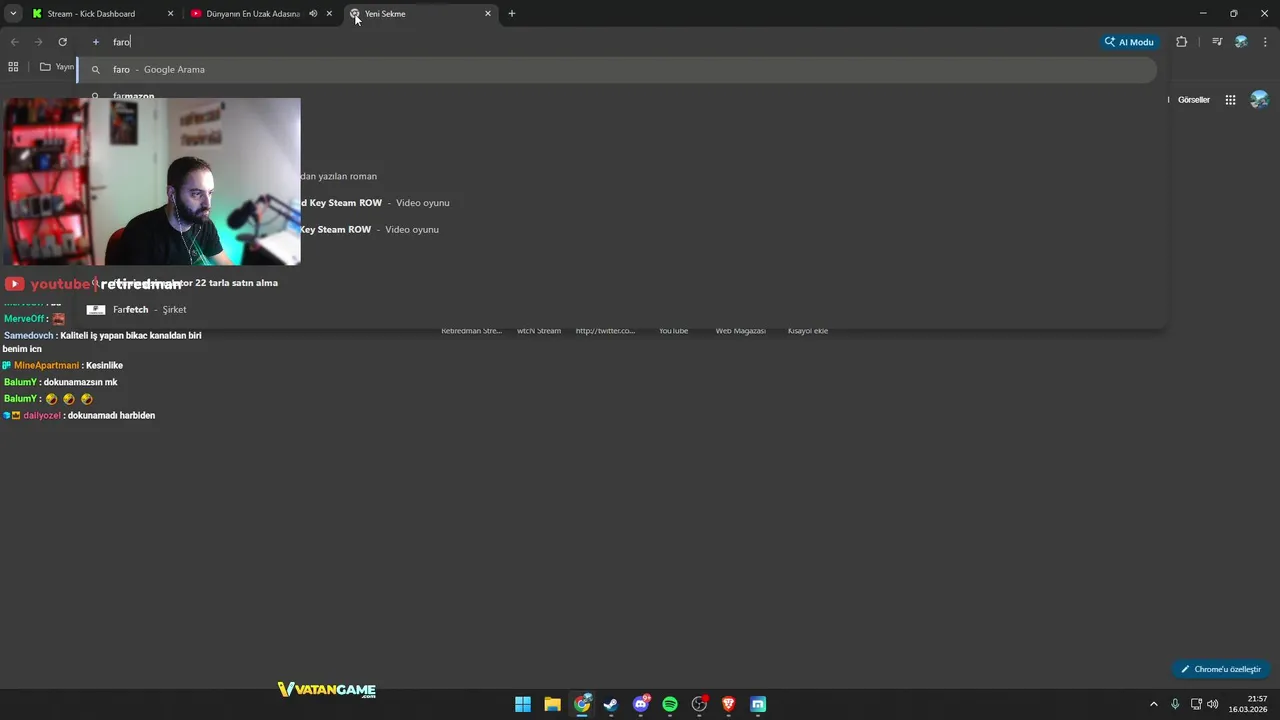Open Spotify from the taskbar
Image resolution: width=1280 pixels, height=720 pixels.
[670, 704]
